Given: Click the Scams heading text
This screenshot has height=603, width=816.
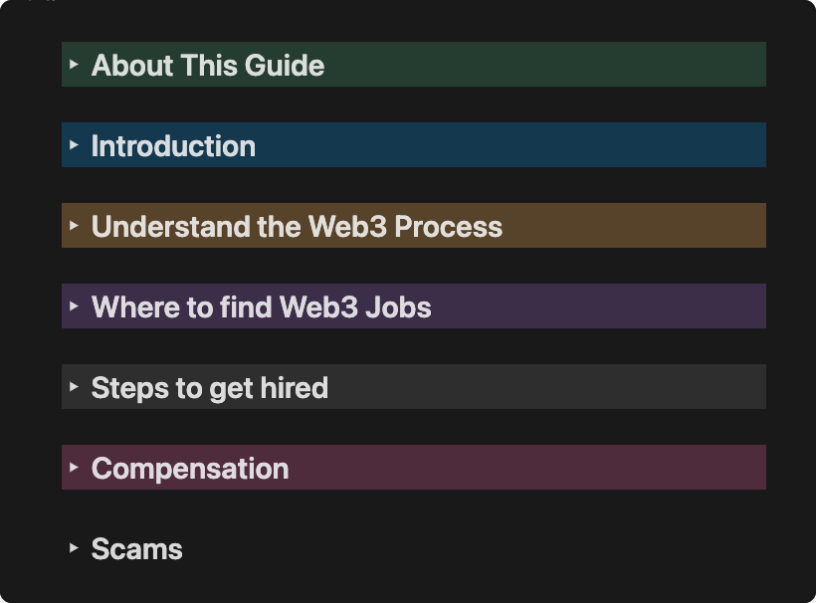Looking at the screenshot, I should click(137, 549).
